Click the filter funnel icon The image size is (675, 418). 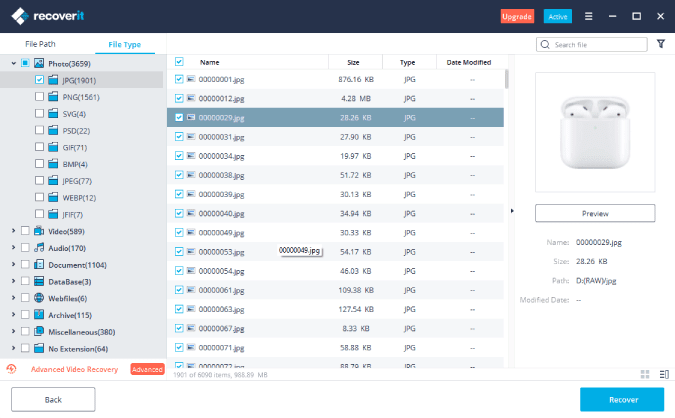pyautogui.click(x=661, y=44)
